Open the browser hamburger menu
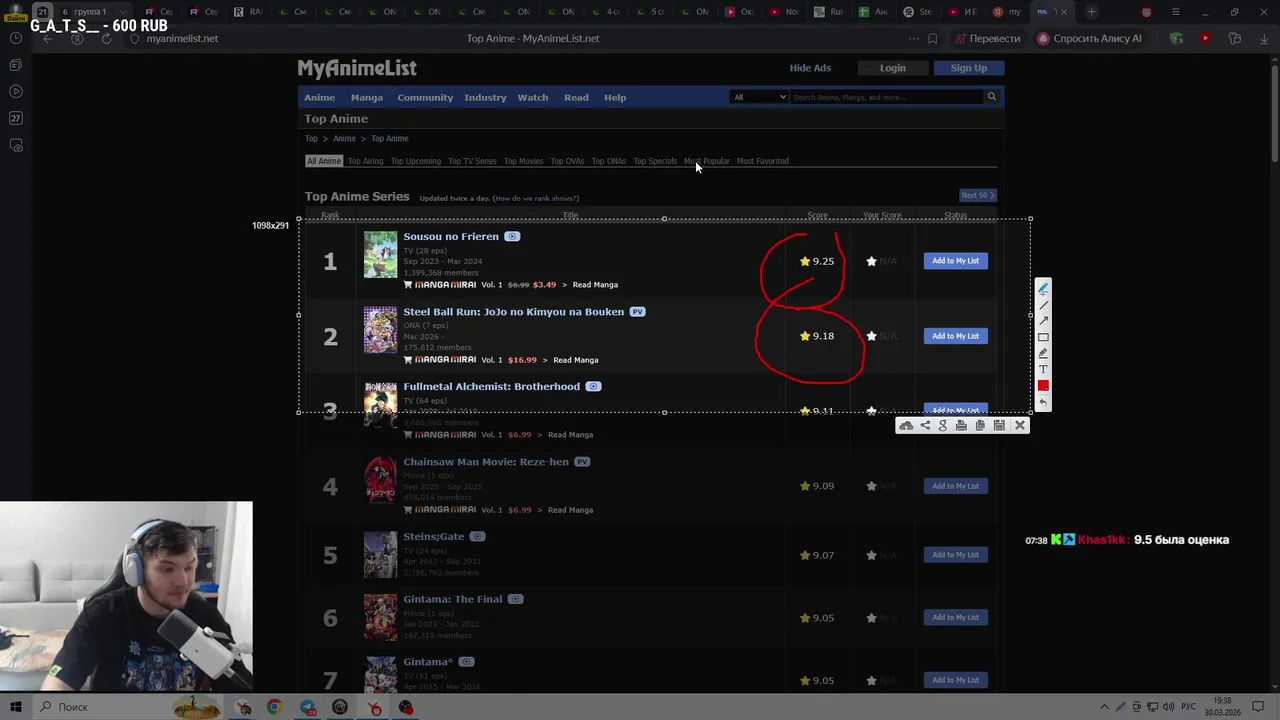 (x=1176, y=12)
